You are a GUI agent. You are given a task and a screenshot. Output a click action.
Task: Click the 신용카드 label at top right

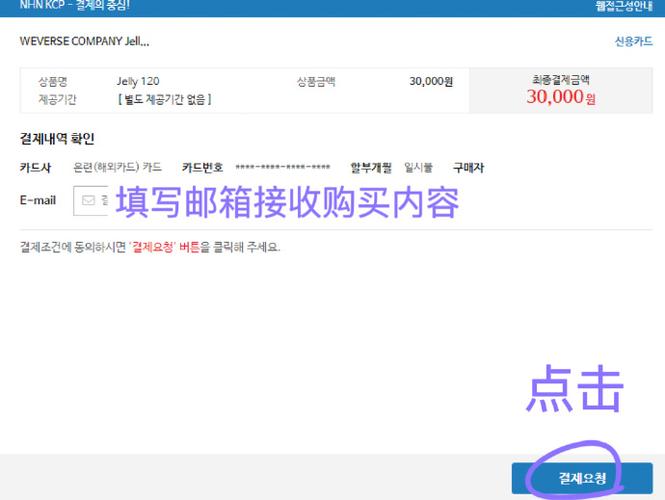tap(634, 41)
